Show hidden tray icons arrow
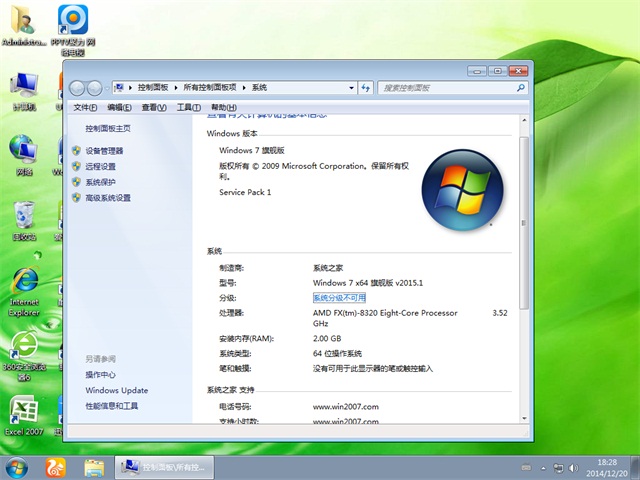Screen dimensions: 640x480 tap(543, 468)
